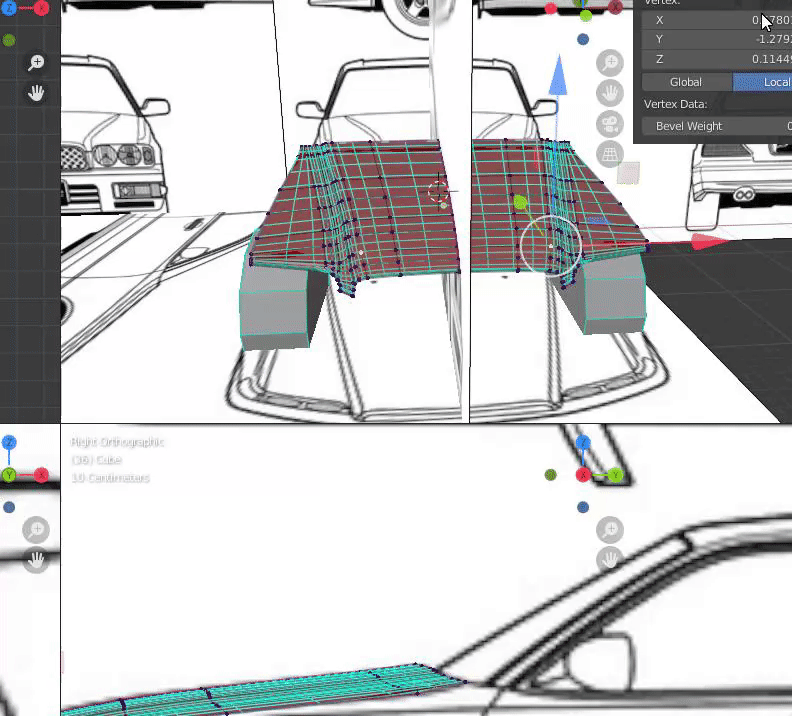Click the vertex Z coordinate field

[x=716, y=59]
